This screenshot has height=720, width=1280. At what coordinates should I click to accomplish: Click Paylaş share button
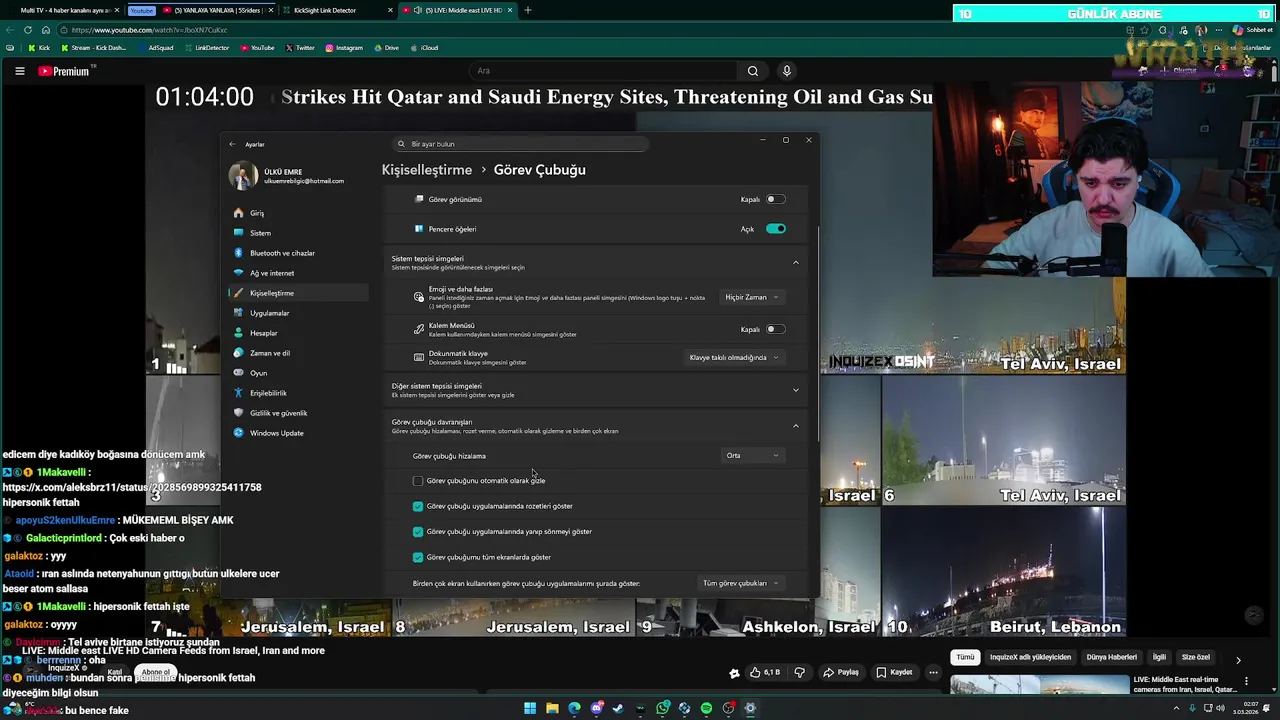(841, 672)
